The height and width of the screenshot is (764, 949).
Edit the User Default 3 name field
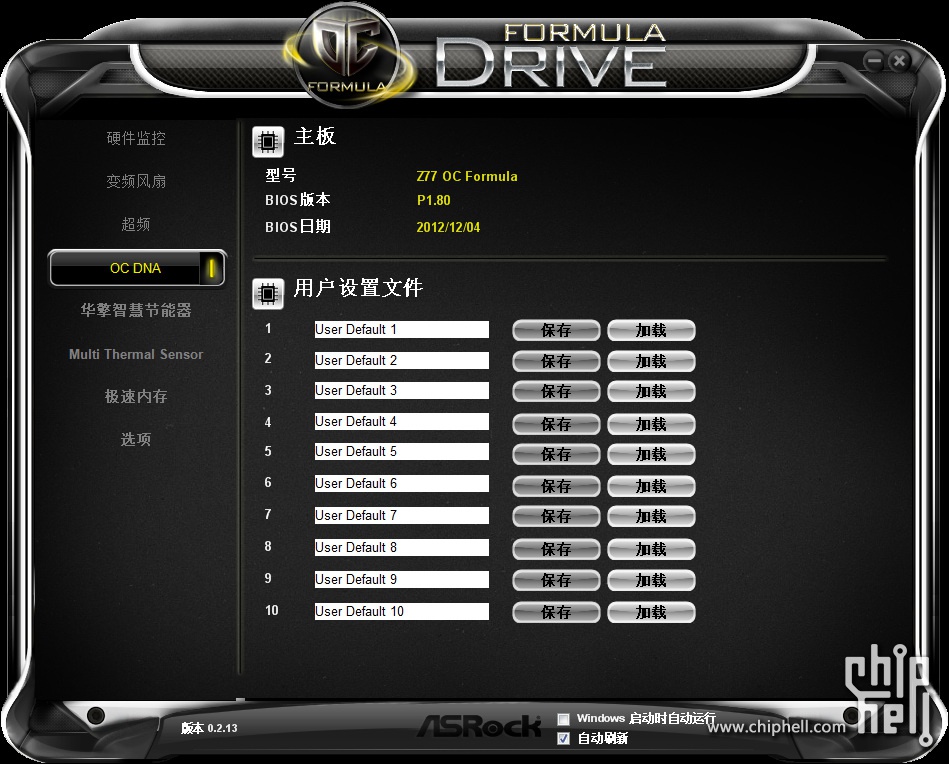tap(401, 390)
